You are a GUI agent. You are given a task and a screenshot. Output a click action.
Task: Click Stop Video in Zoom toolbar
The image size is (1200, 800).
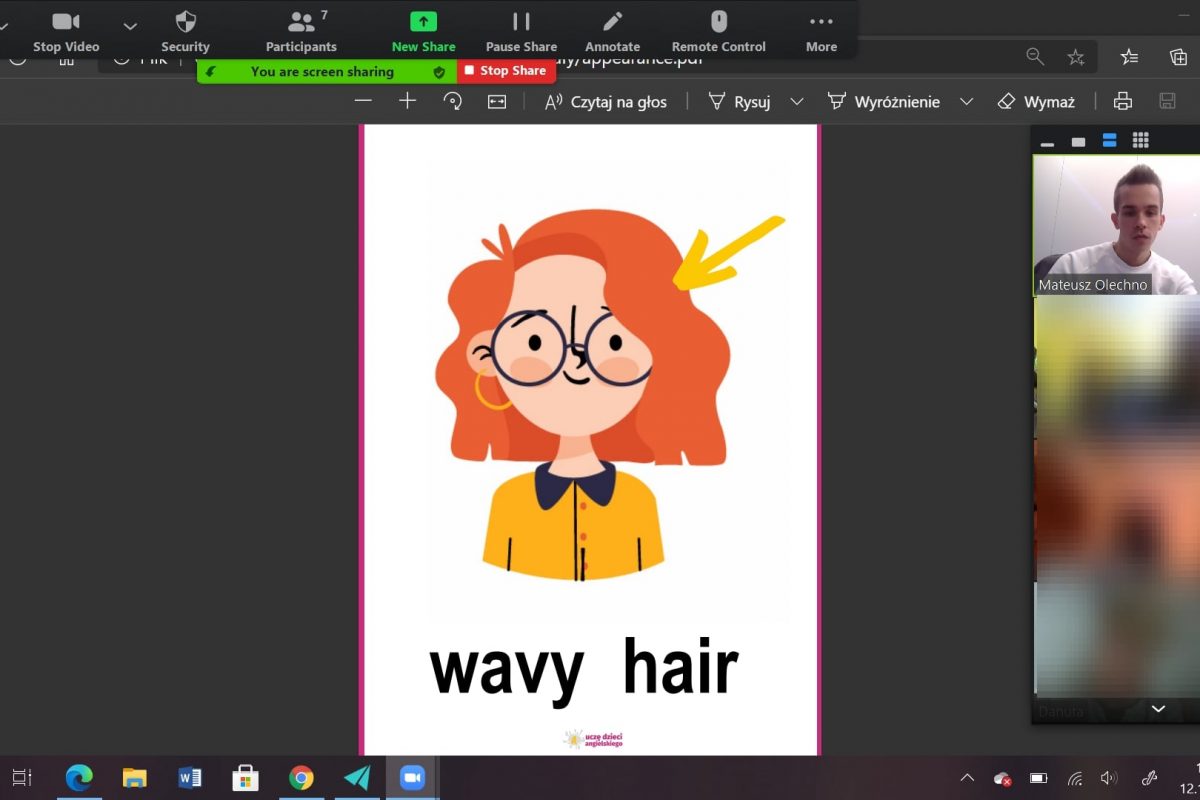click(66, 32)
